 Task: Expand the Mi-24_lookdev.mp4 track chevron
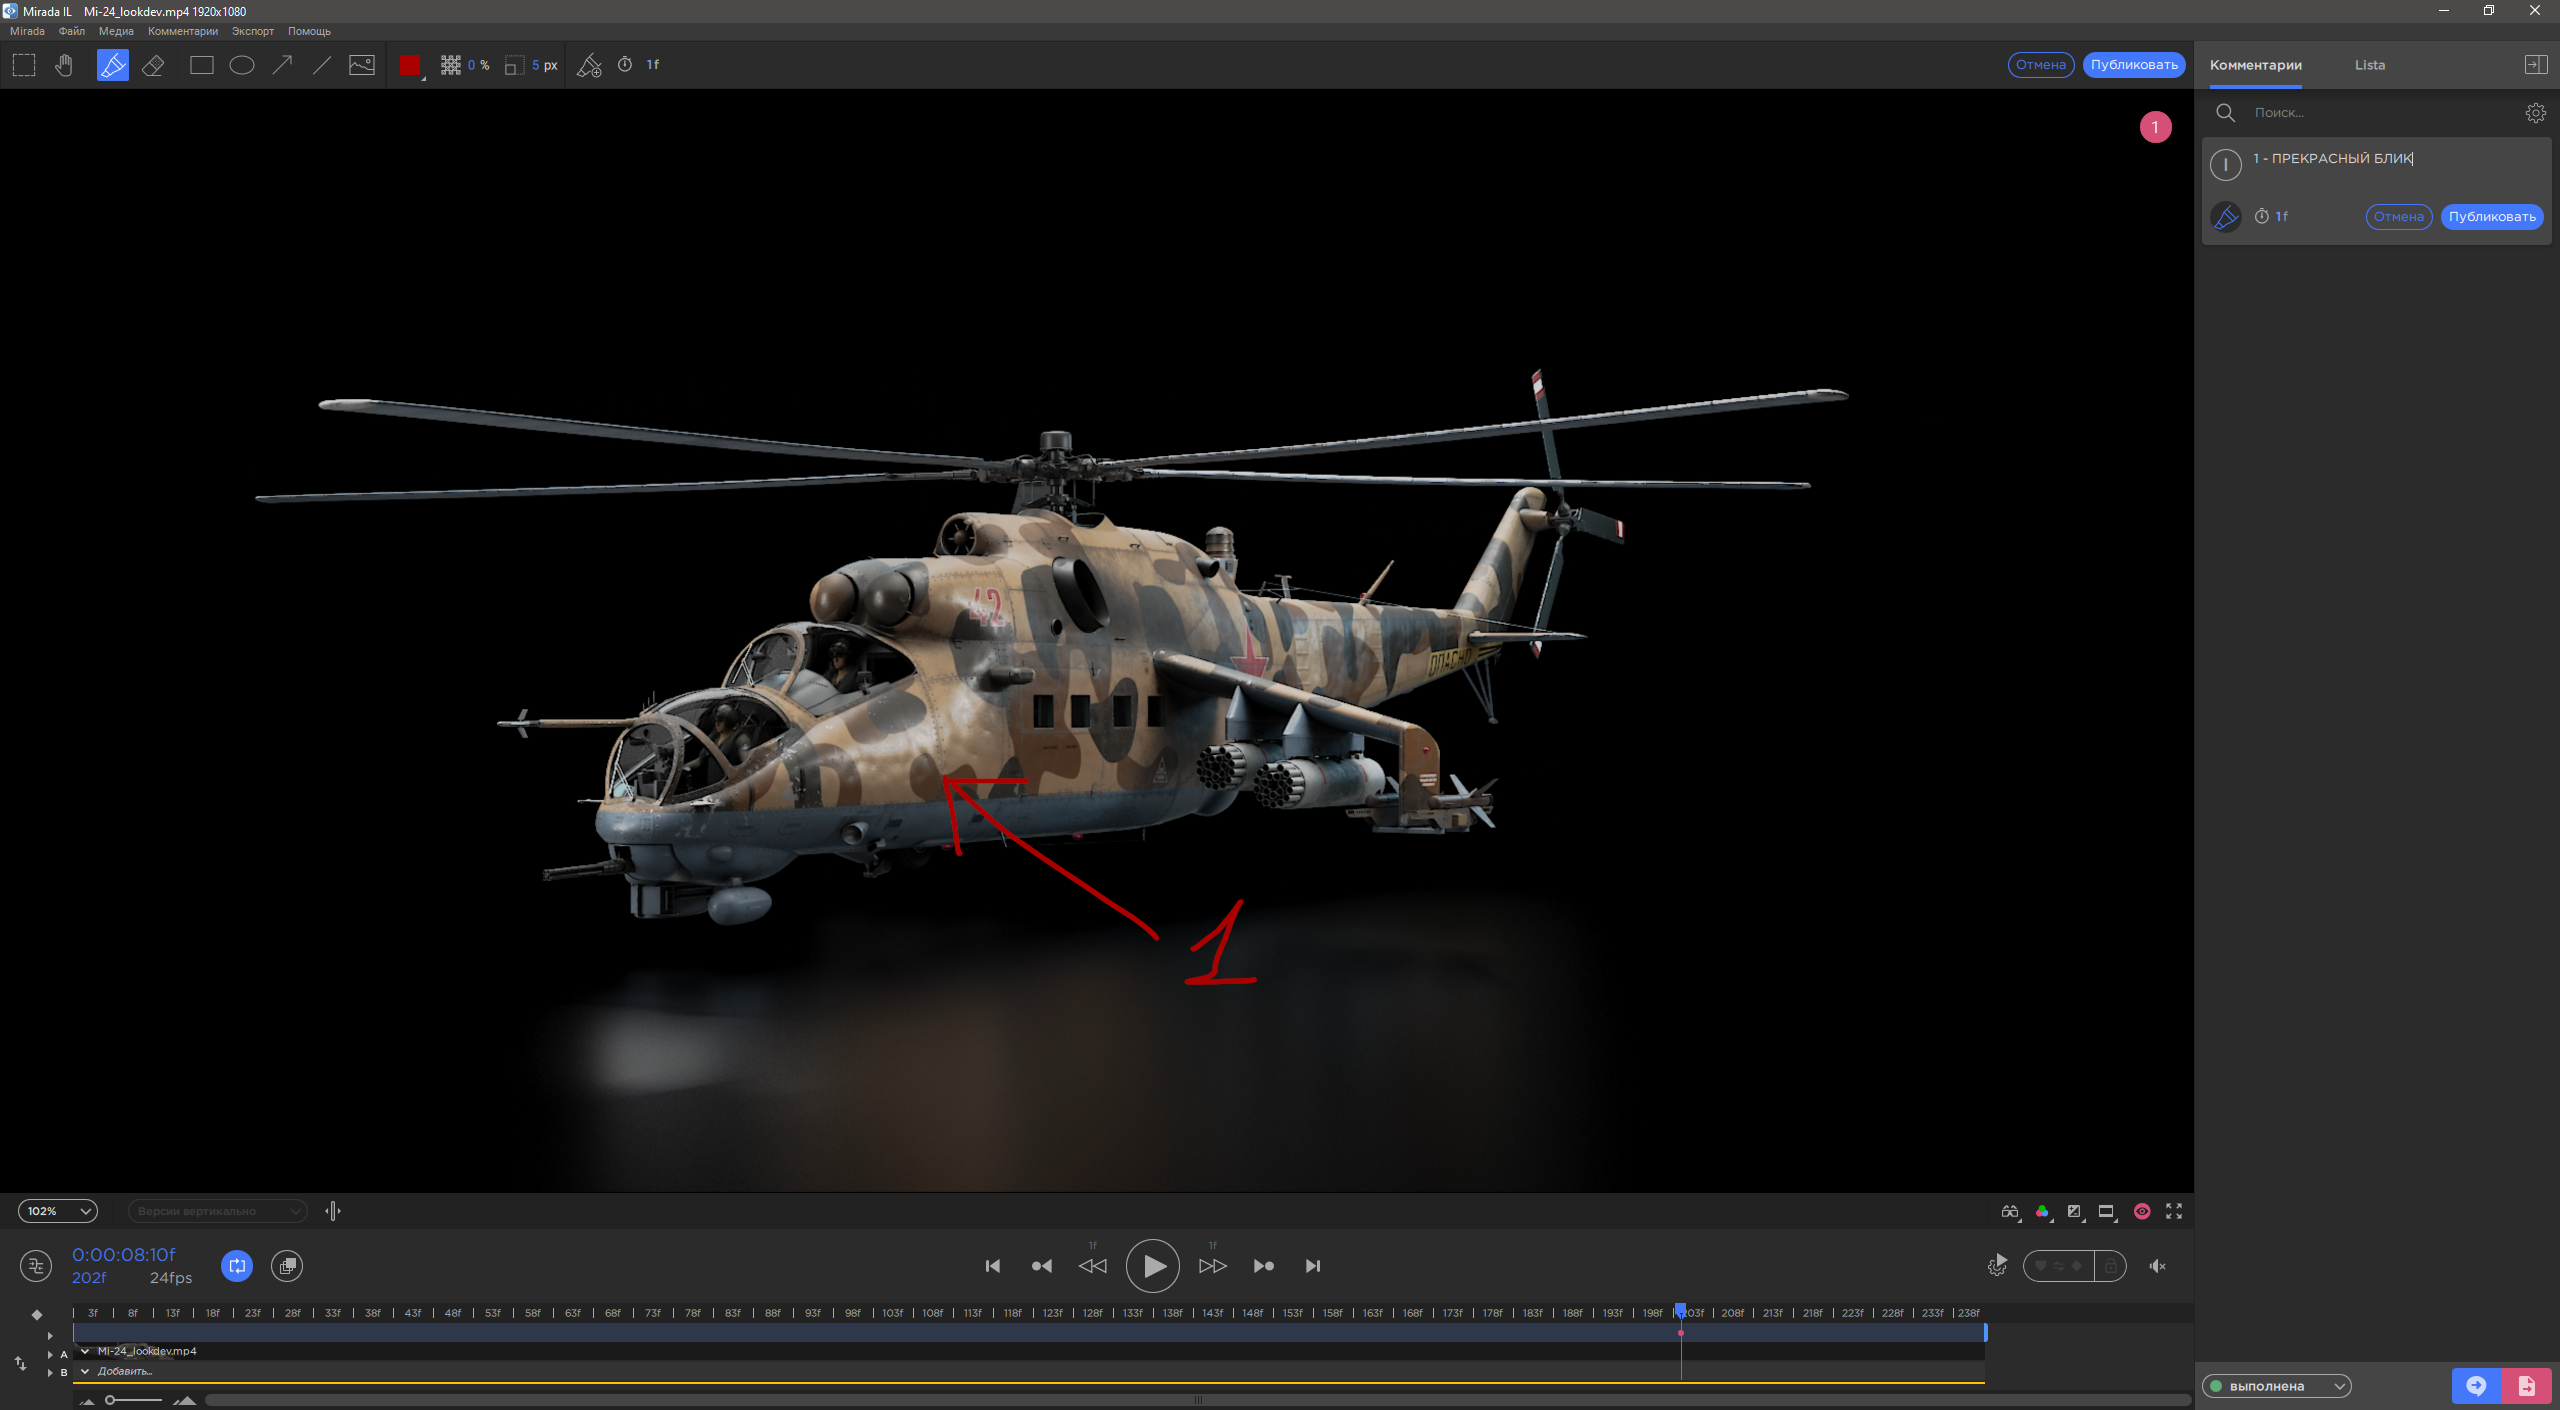[85, 1351]
